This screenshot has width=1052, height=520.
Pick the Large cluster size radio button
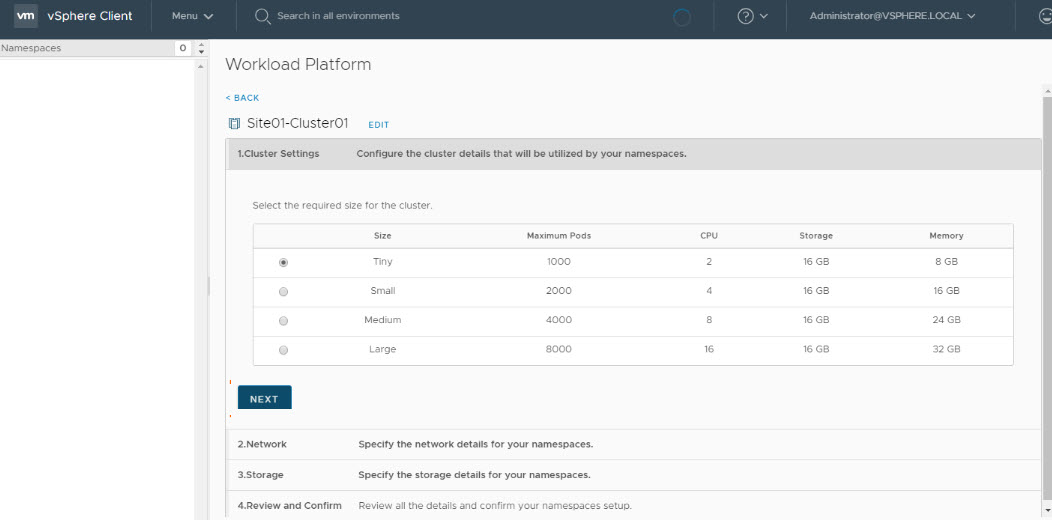click(x=284, y=350)
